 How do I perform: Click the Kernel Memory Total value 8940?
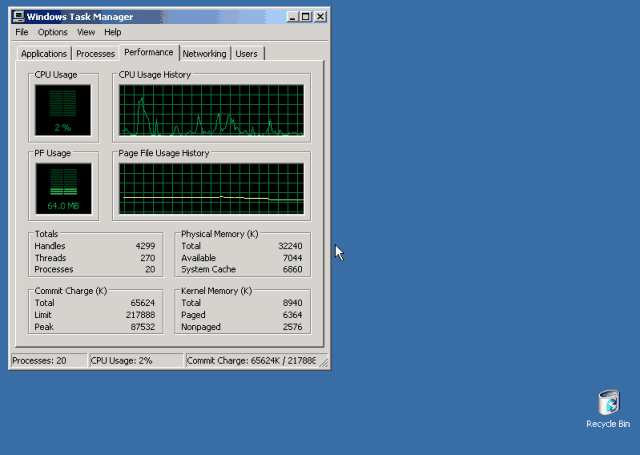[293, 303]
